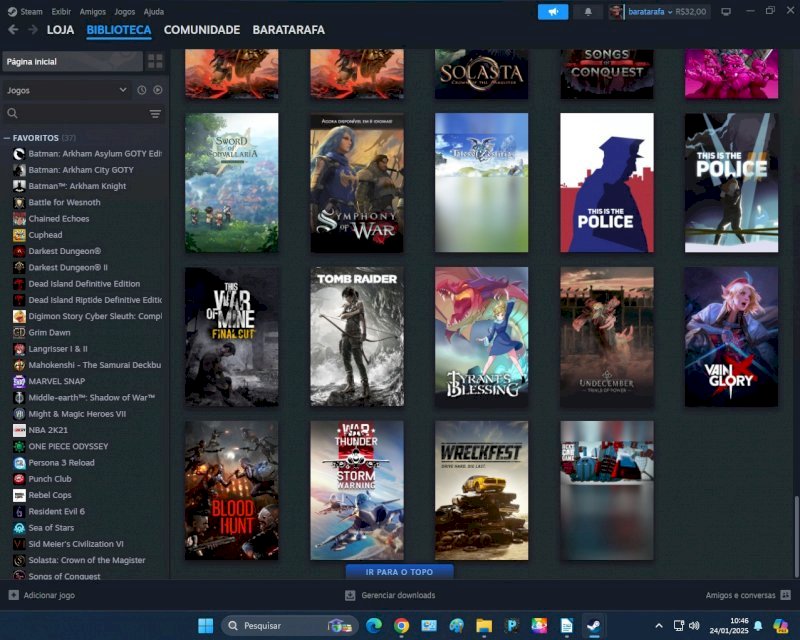This screenshot has height=640, width=800.
Task: Show hidden system tray icons chevron
Action: pyautogui.click(x=659, y=625)
